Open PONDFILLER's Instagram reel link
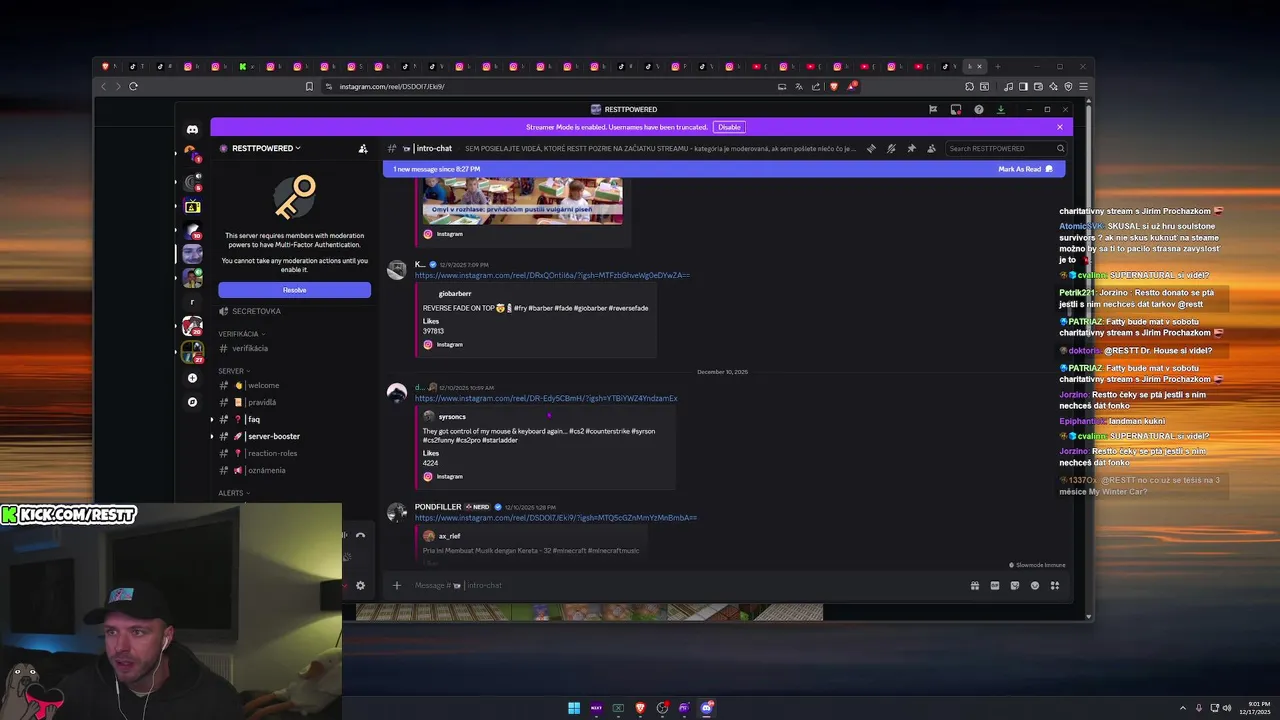1280x720 pixels. (x=556, y=518)
